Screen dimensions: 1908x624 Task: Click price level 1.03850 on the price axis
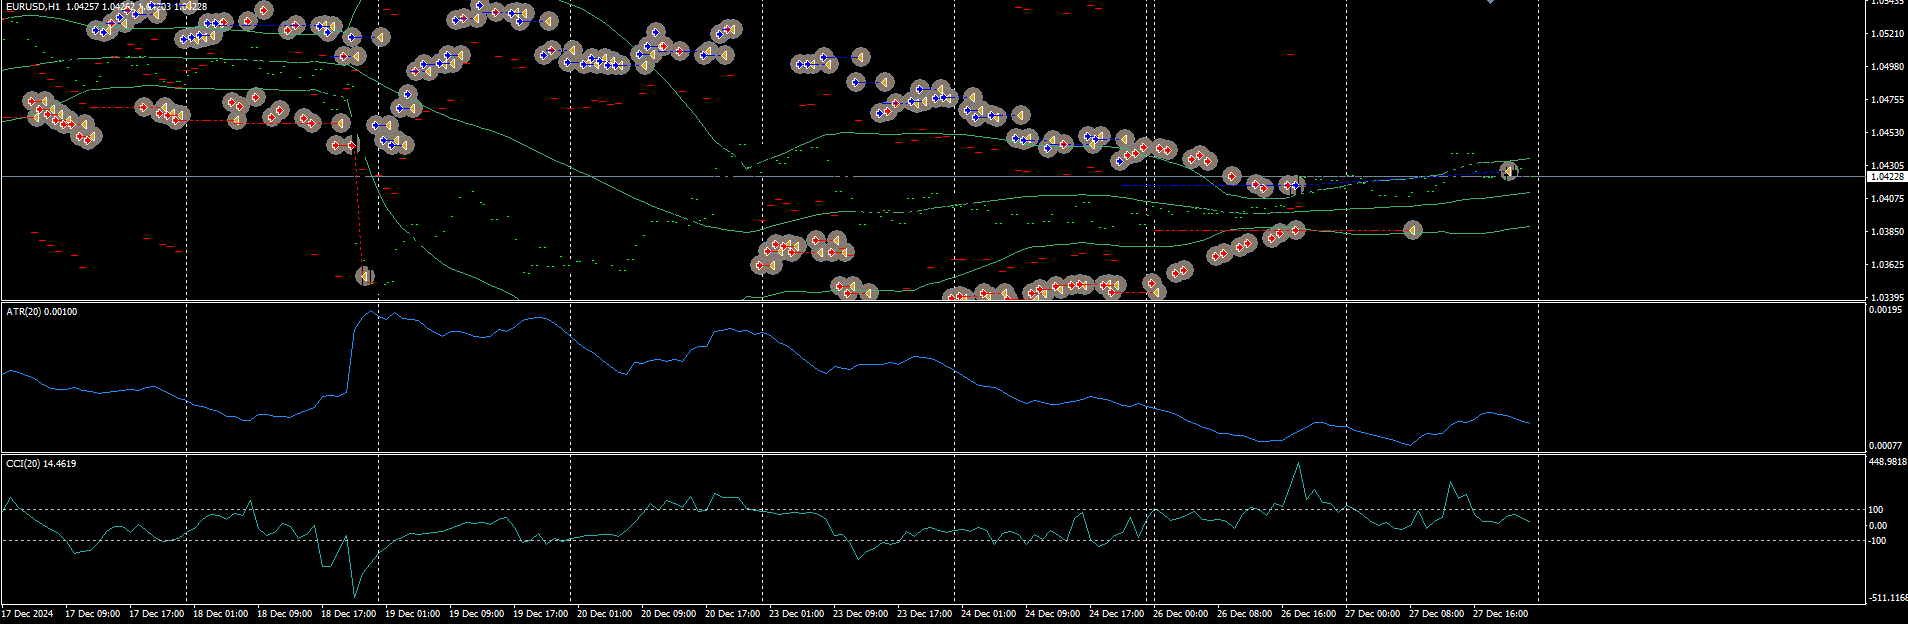pyautogui.click(x=1886, y=232)
